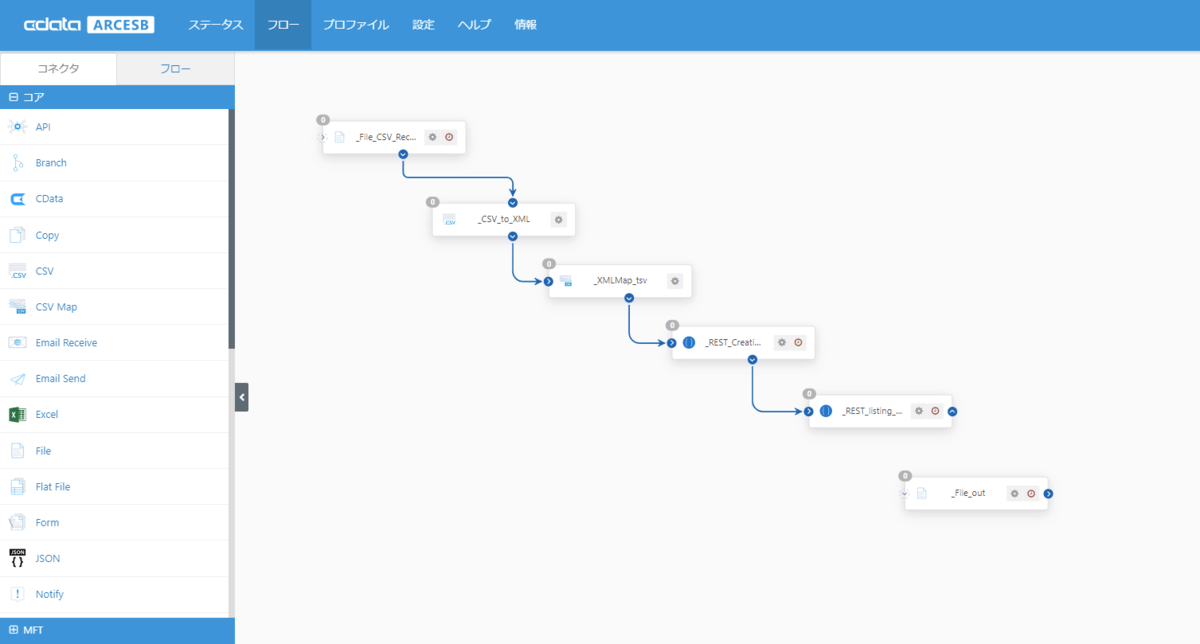Image resolution: width=1200 pixels, height=644 pixels.
Task: Switch to the フロー sidebar tab
Action: (x=175, y=69)
